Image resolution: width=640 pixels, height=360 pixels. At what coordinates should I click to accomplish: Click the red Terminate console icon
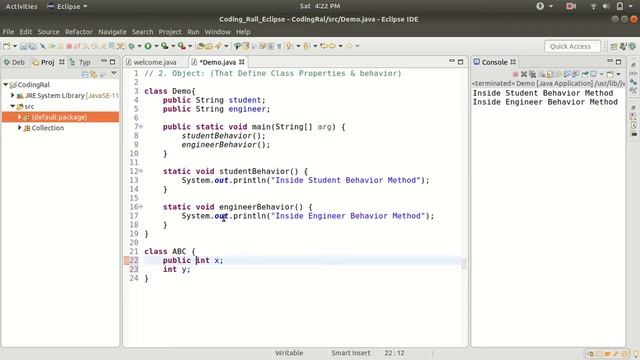pos(516,74)
